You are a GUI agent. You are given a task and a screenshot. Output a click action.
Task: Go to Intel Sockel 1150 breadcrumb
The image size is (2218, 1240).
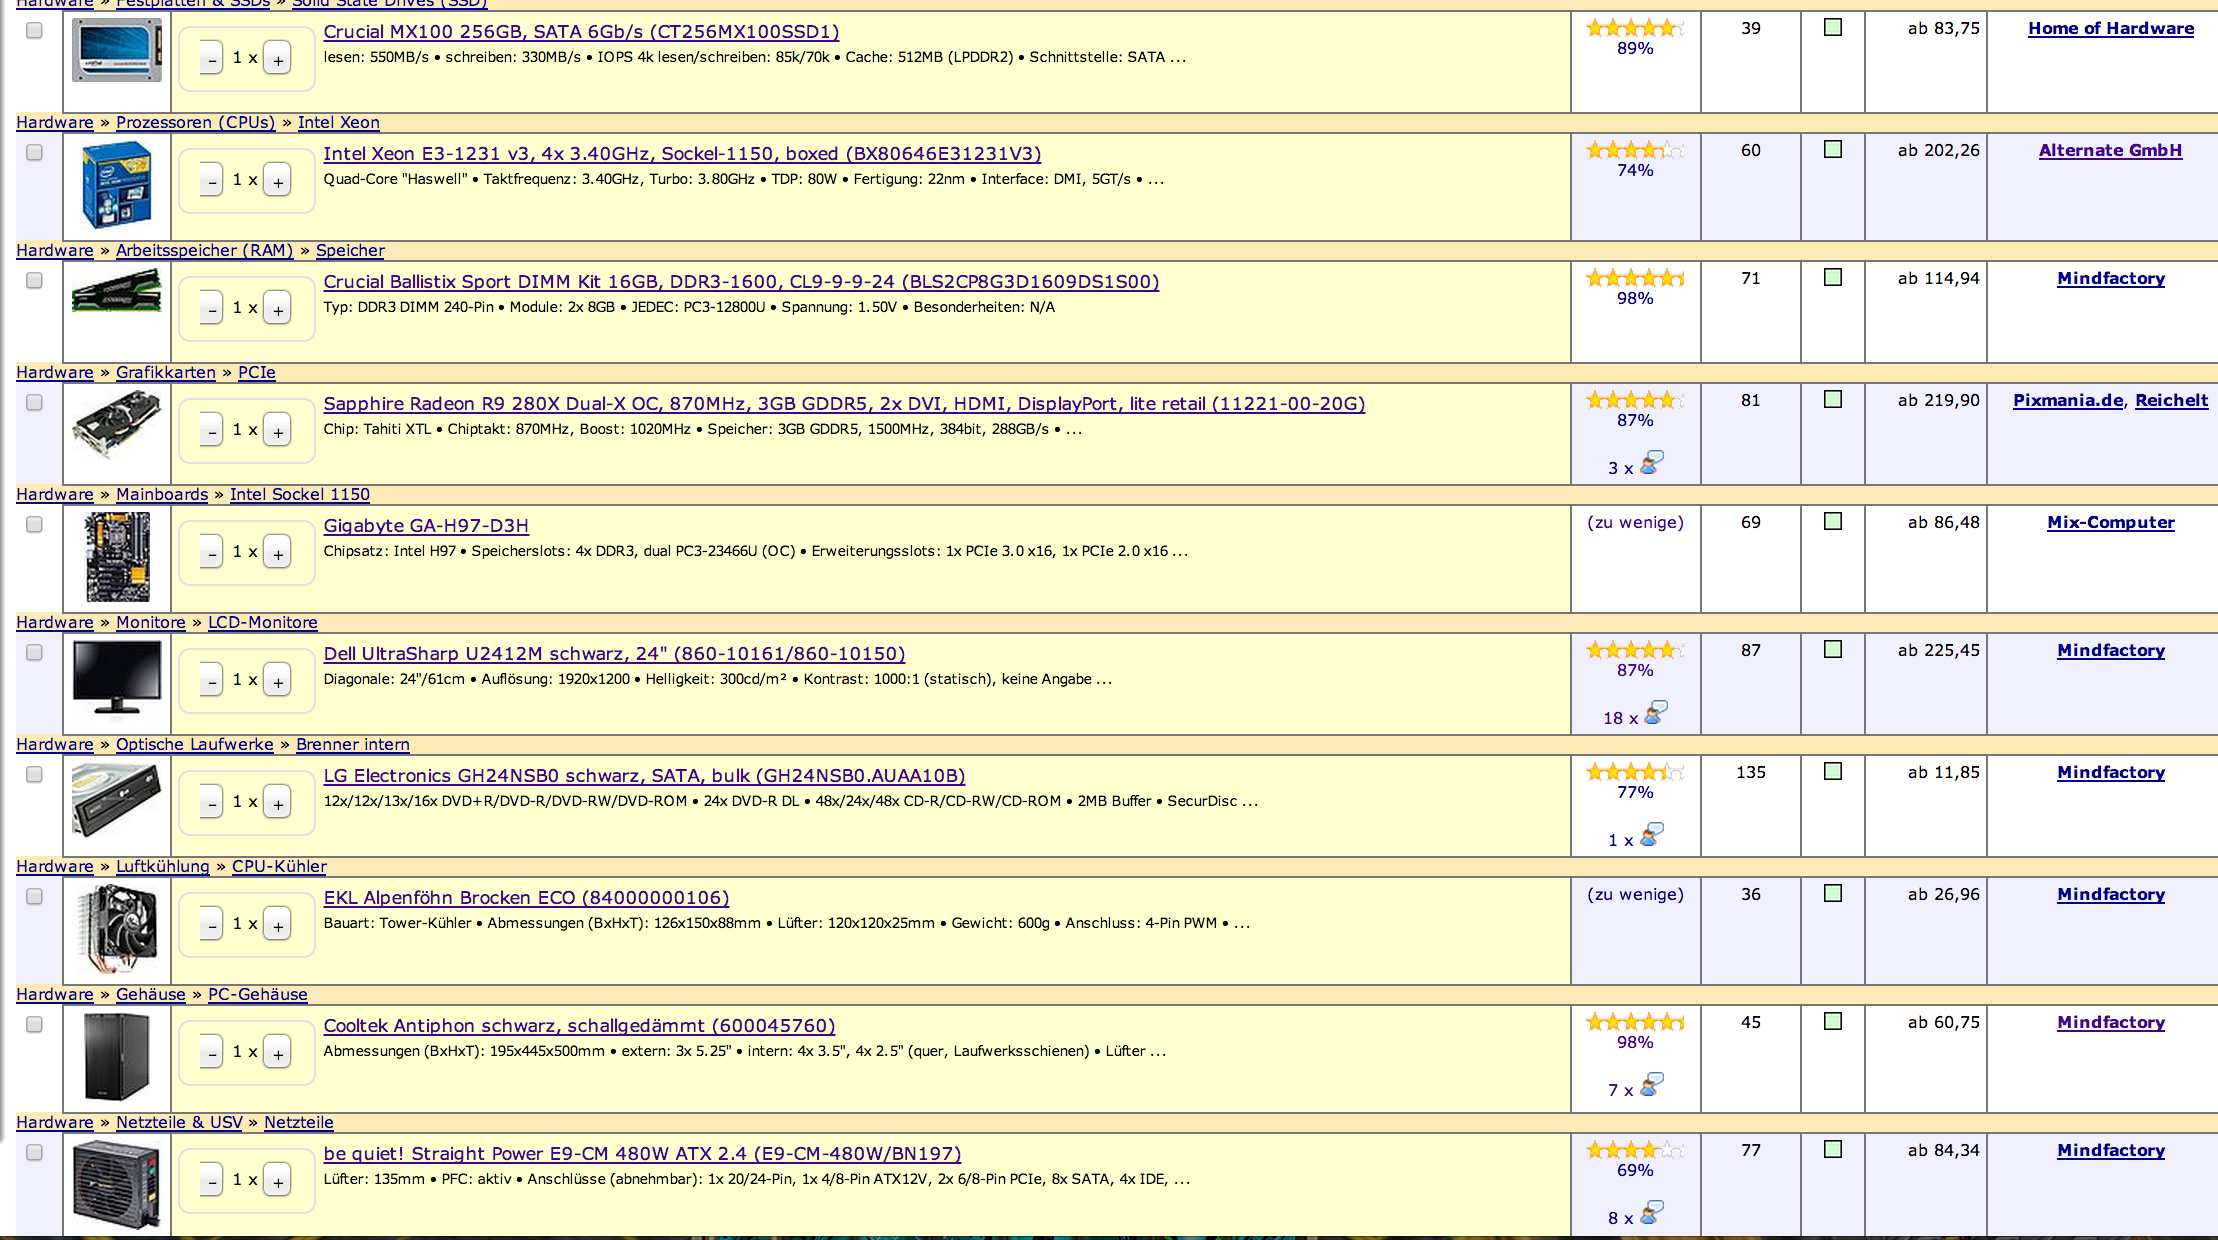pos(299,494)
